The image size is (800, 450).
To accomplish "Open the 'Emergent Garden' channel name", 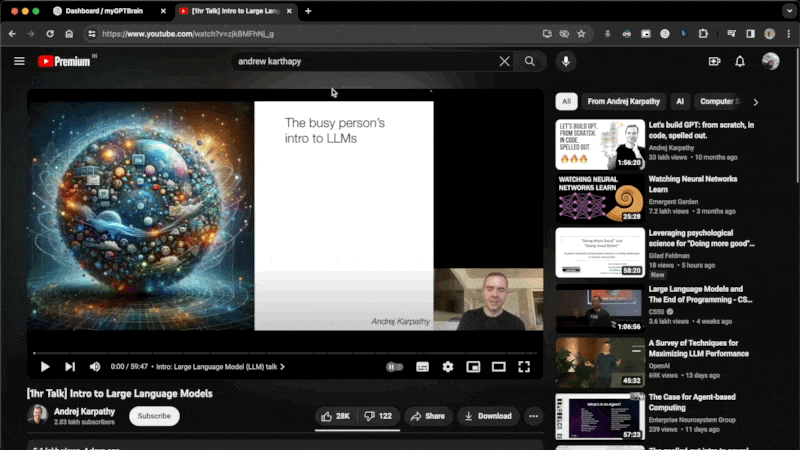I will click(x=673, y=202).
